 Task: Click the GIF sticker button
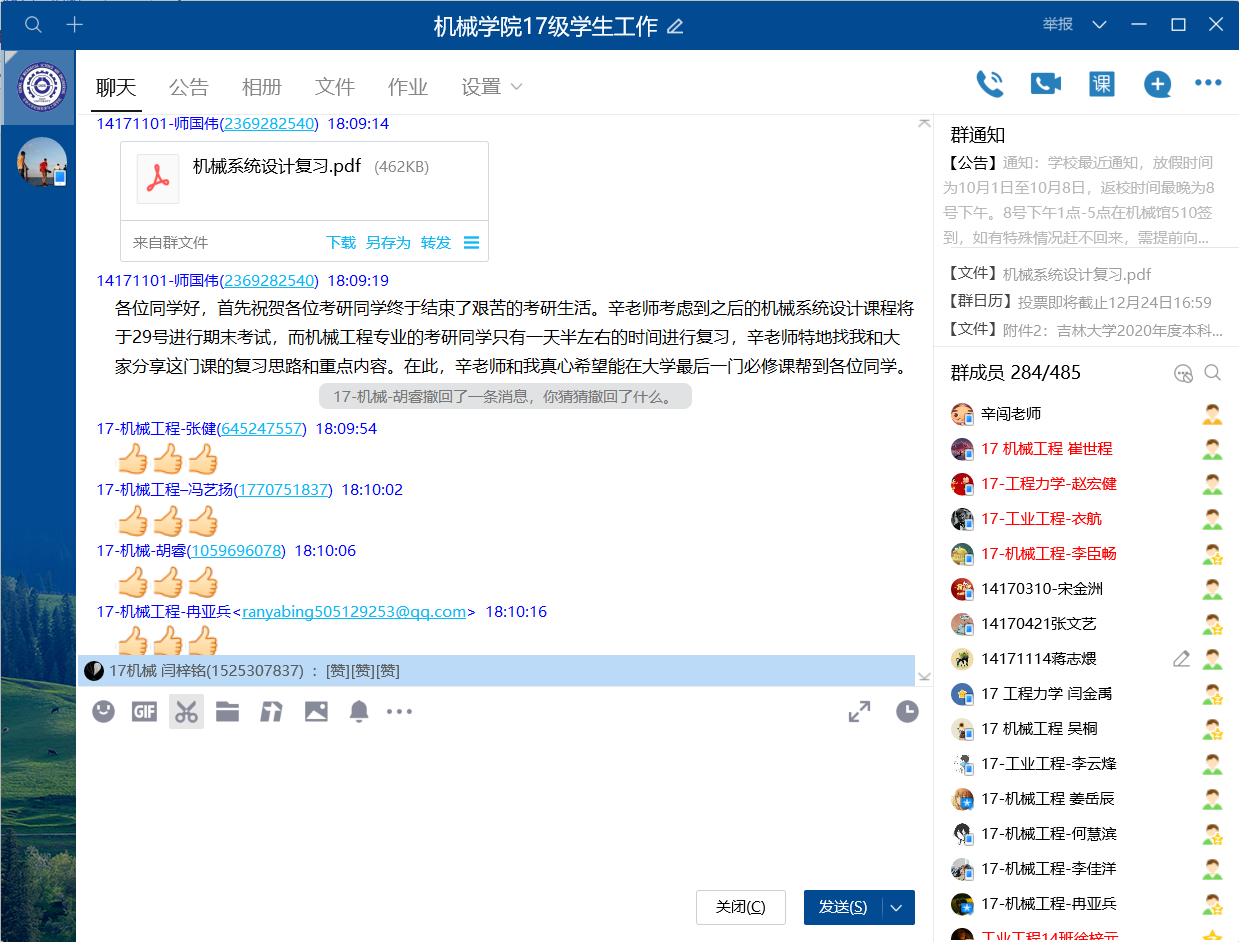(144, 712)
